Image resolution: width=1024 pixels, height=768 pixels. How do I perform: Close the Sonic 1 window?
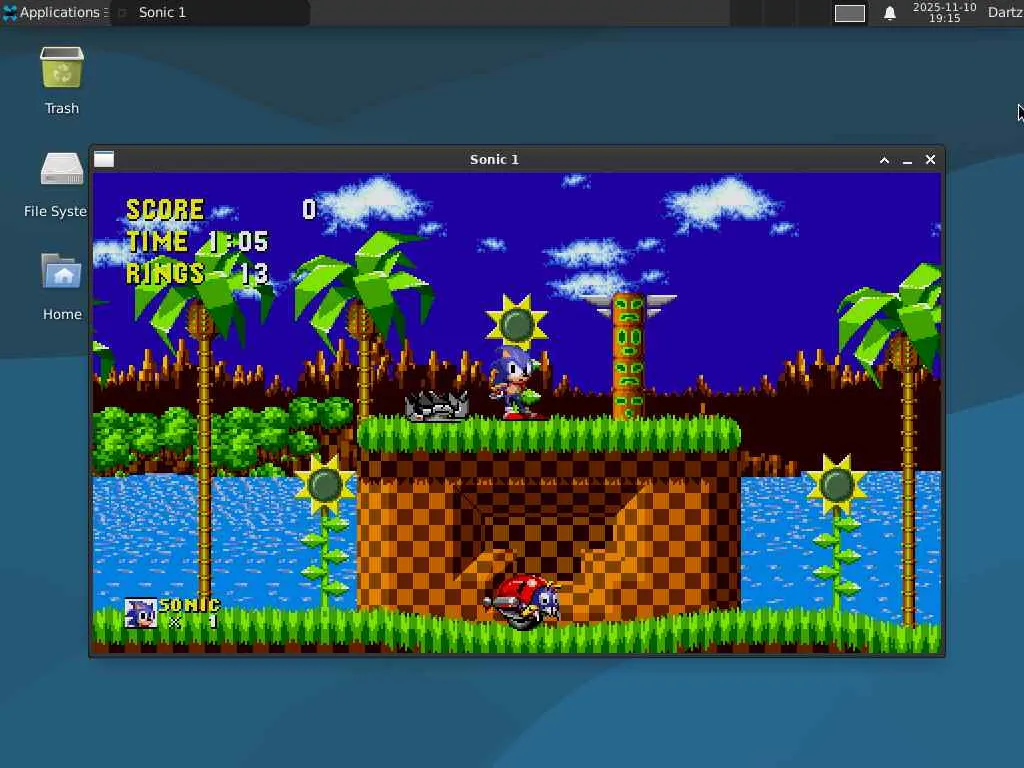pos(931,159)
